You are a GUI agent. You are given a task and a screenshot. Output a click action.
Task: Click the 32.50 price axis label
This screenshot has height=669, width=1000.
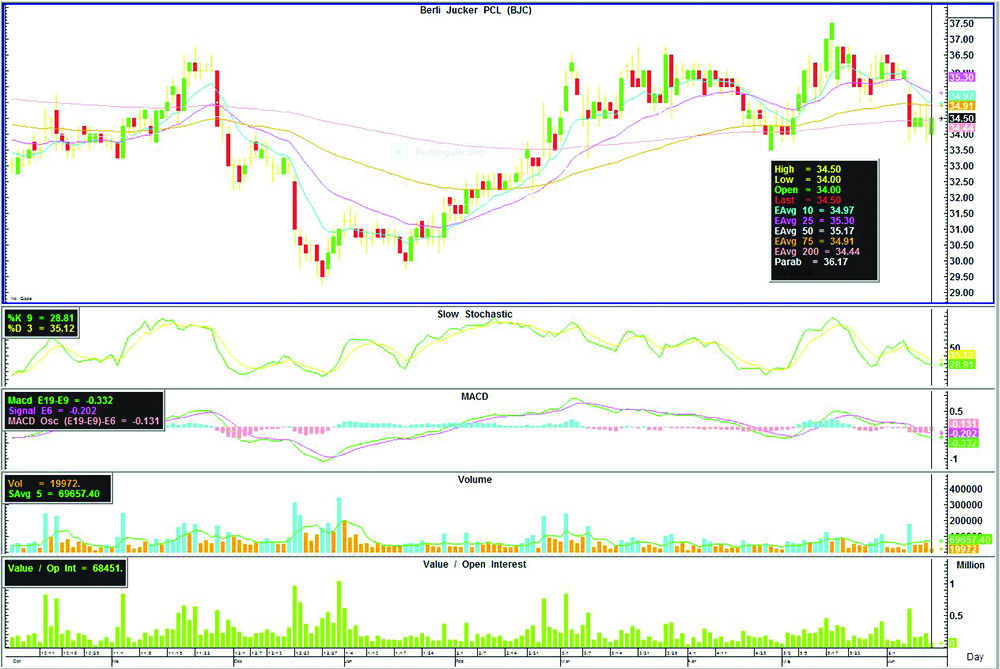pos(962,182)
